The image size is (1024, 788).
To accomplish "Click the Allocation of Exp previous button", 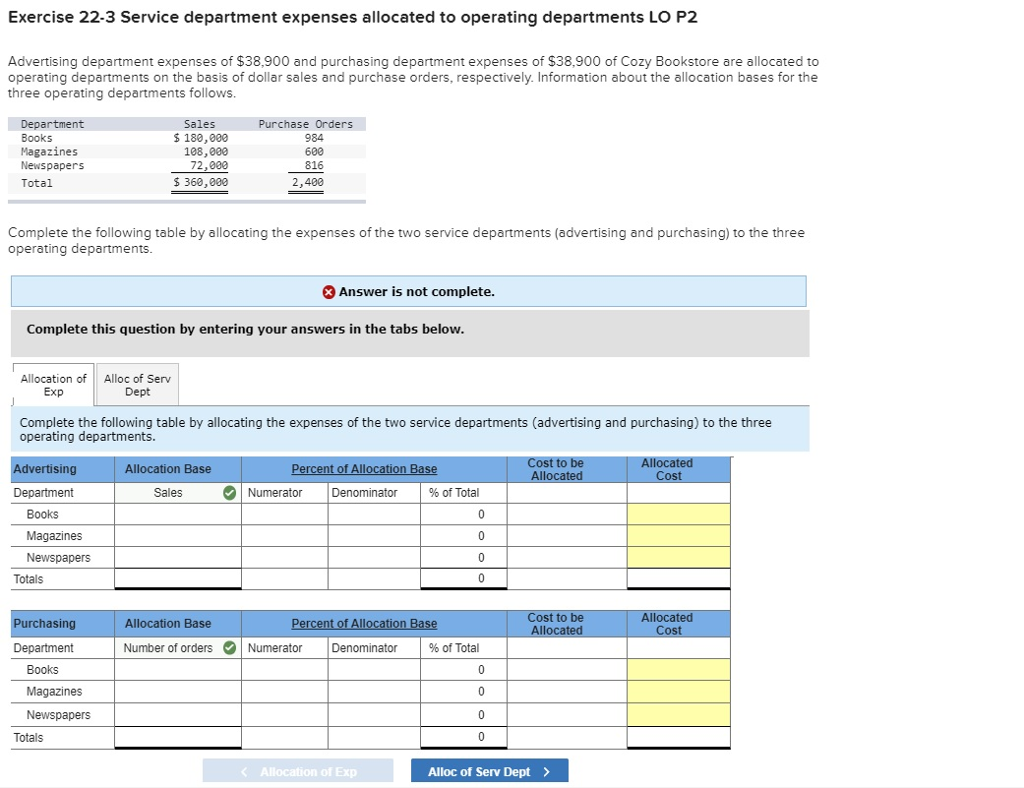I will point(296,770).
